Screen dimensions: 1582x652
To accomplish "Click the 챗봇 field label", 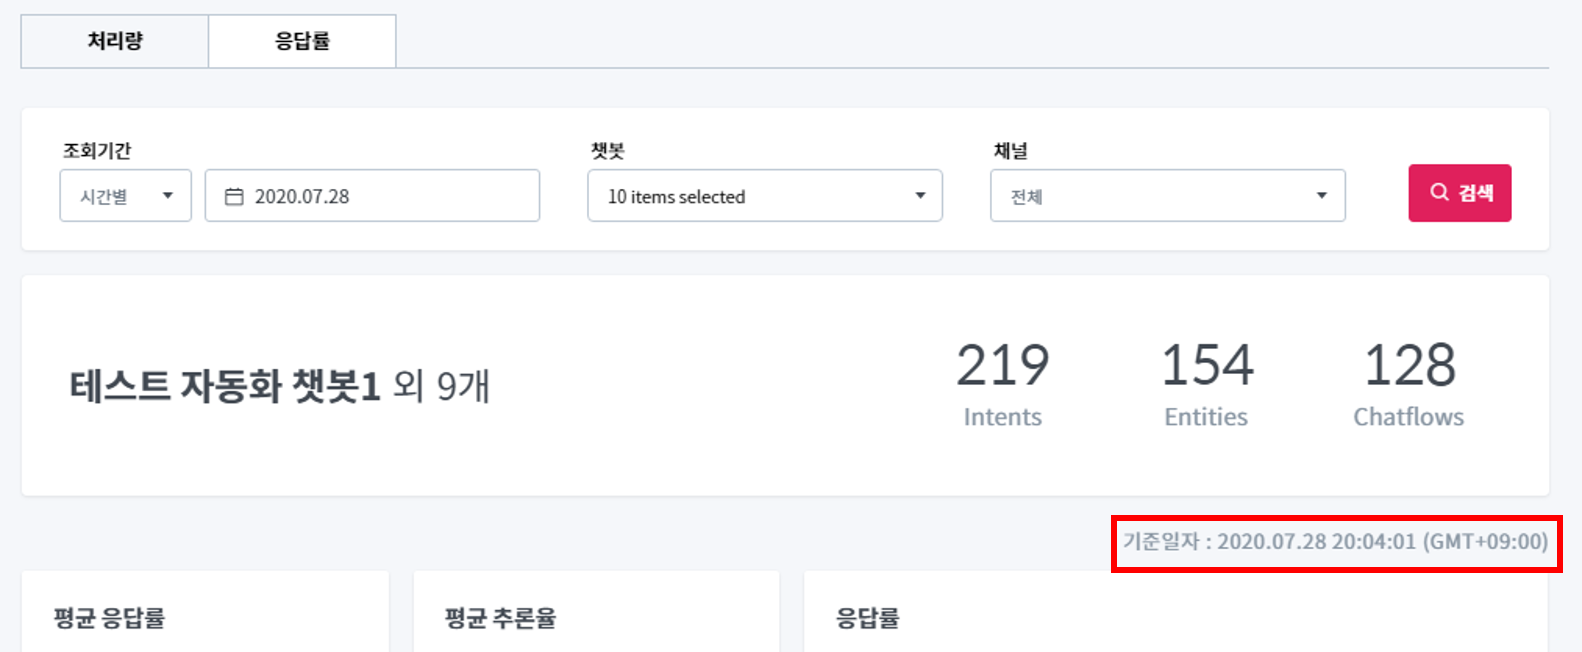I will 607,151.
